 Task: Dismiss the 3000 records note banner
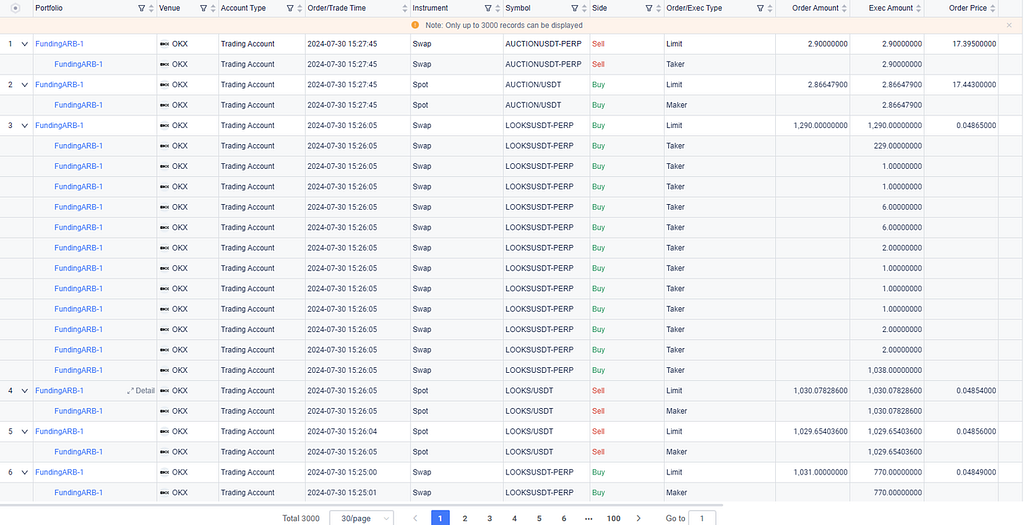tap(1009, 25)
